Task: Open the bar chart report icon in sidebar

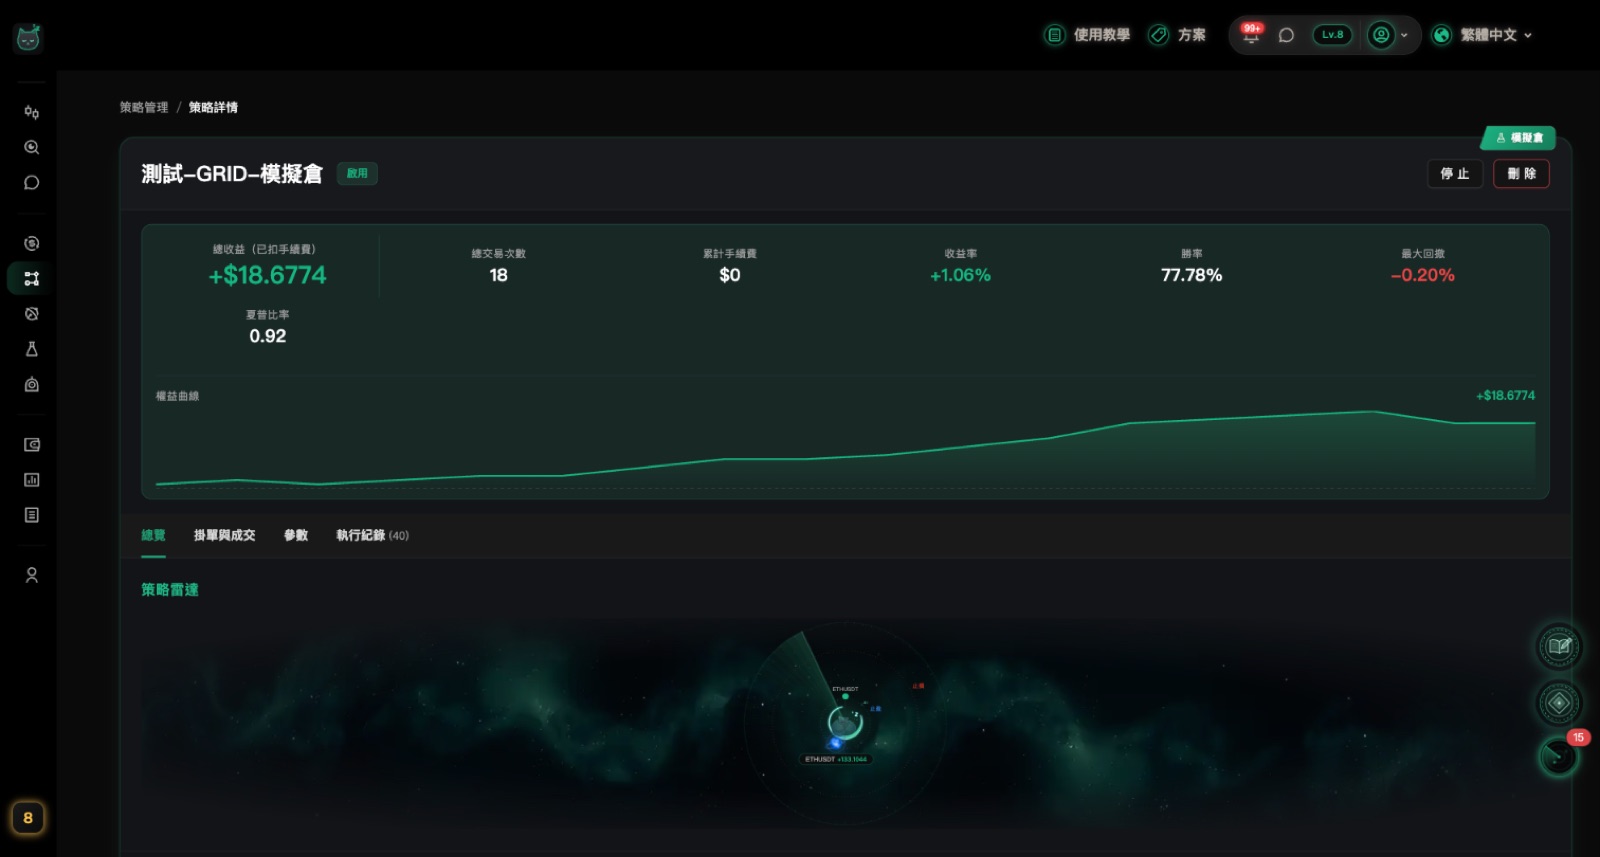Action: click(32, 480)
